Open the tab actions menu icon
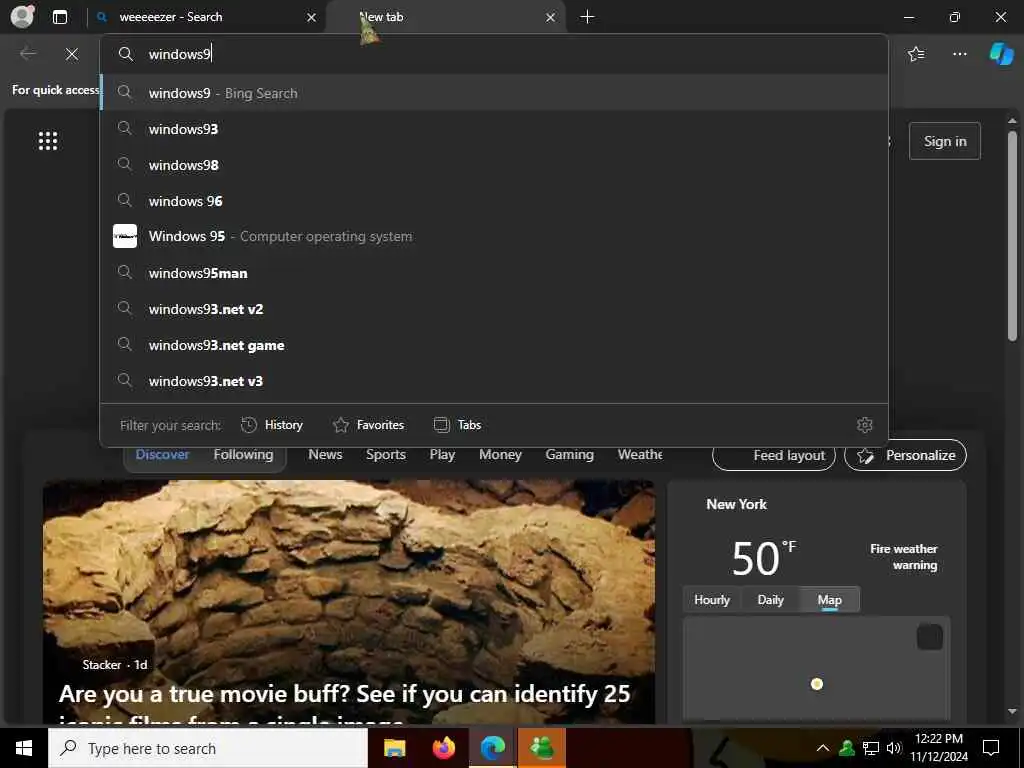The height and width of the screenshot is (768, 1024). click(x=60, y=17)
